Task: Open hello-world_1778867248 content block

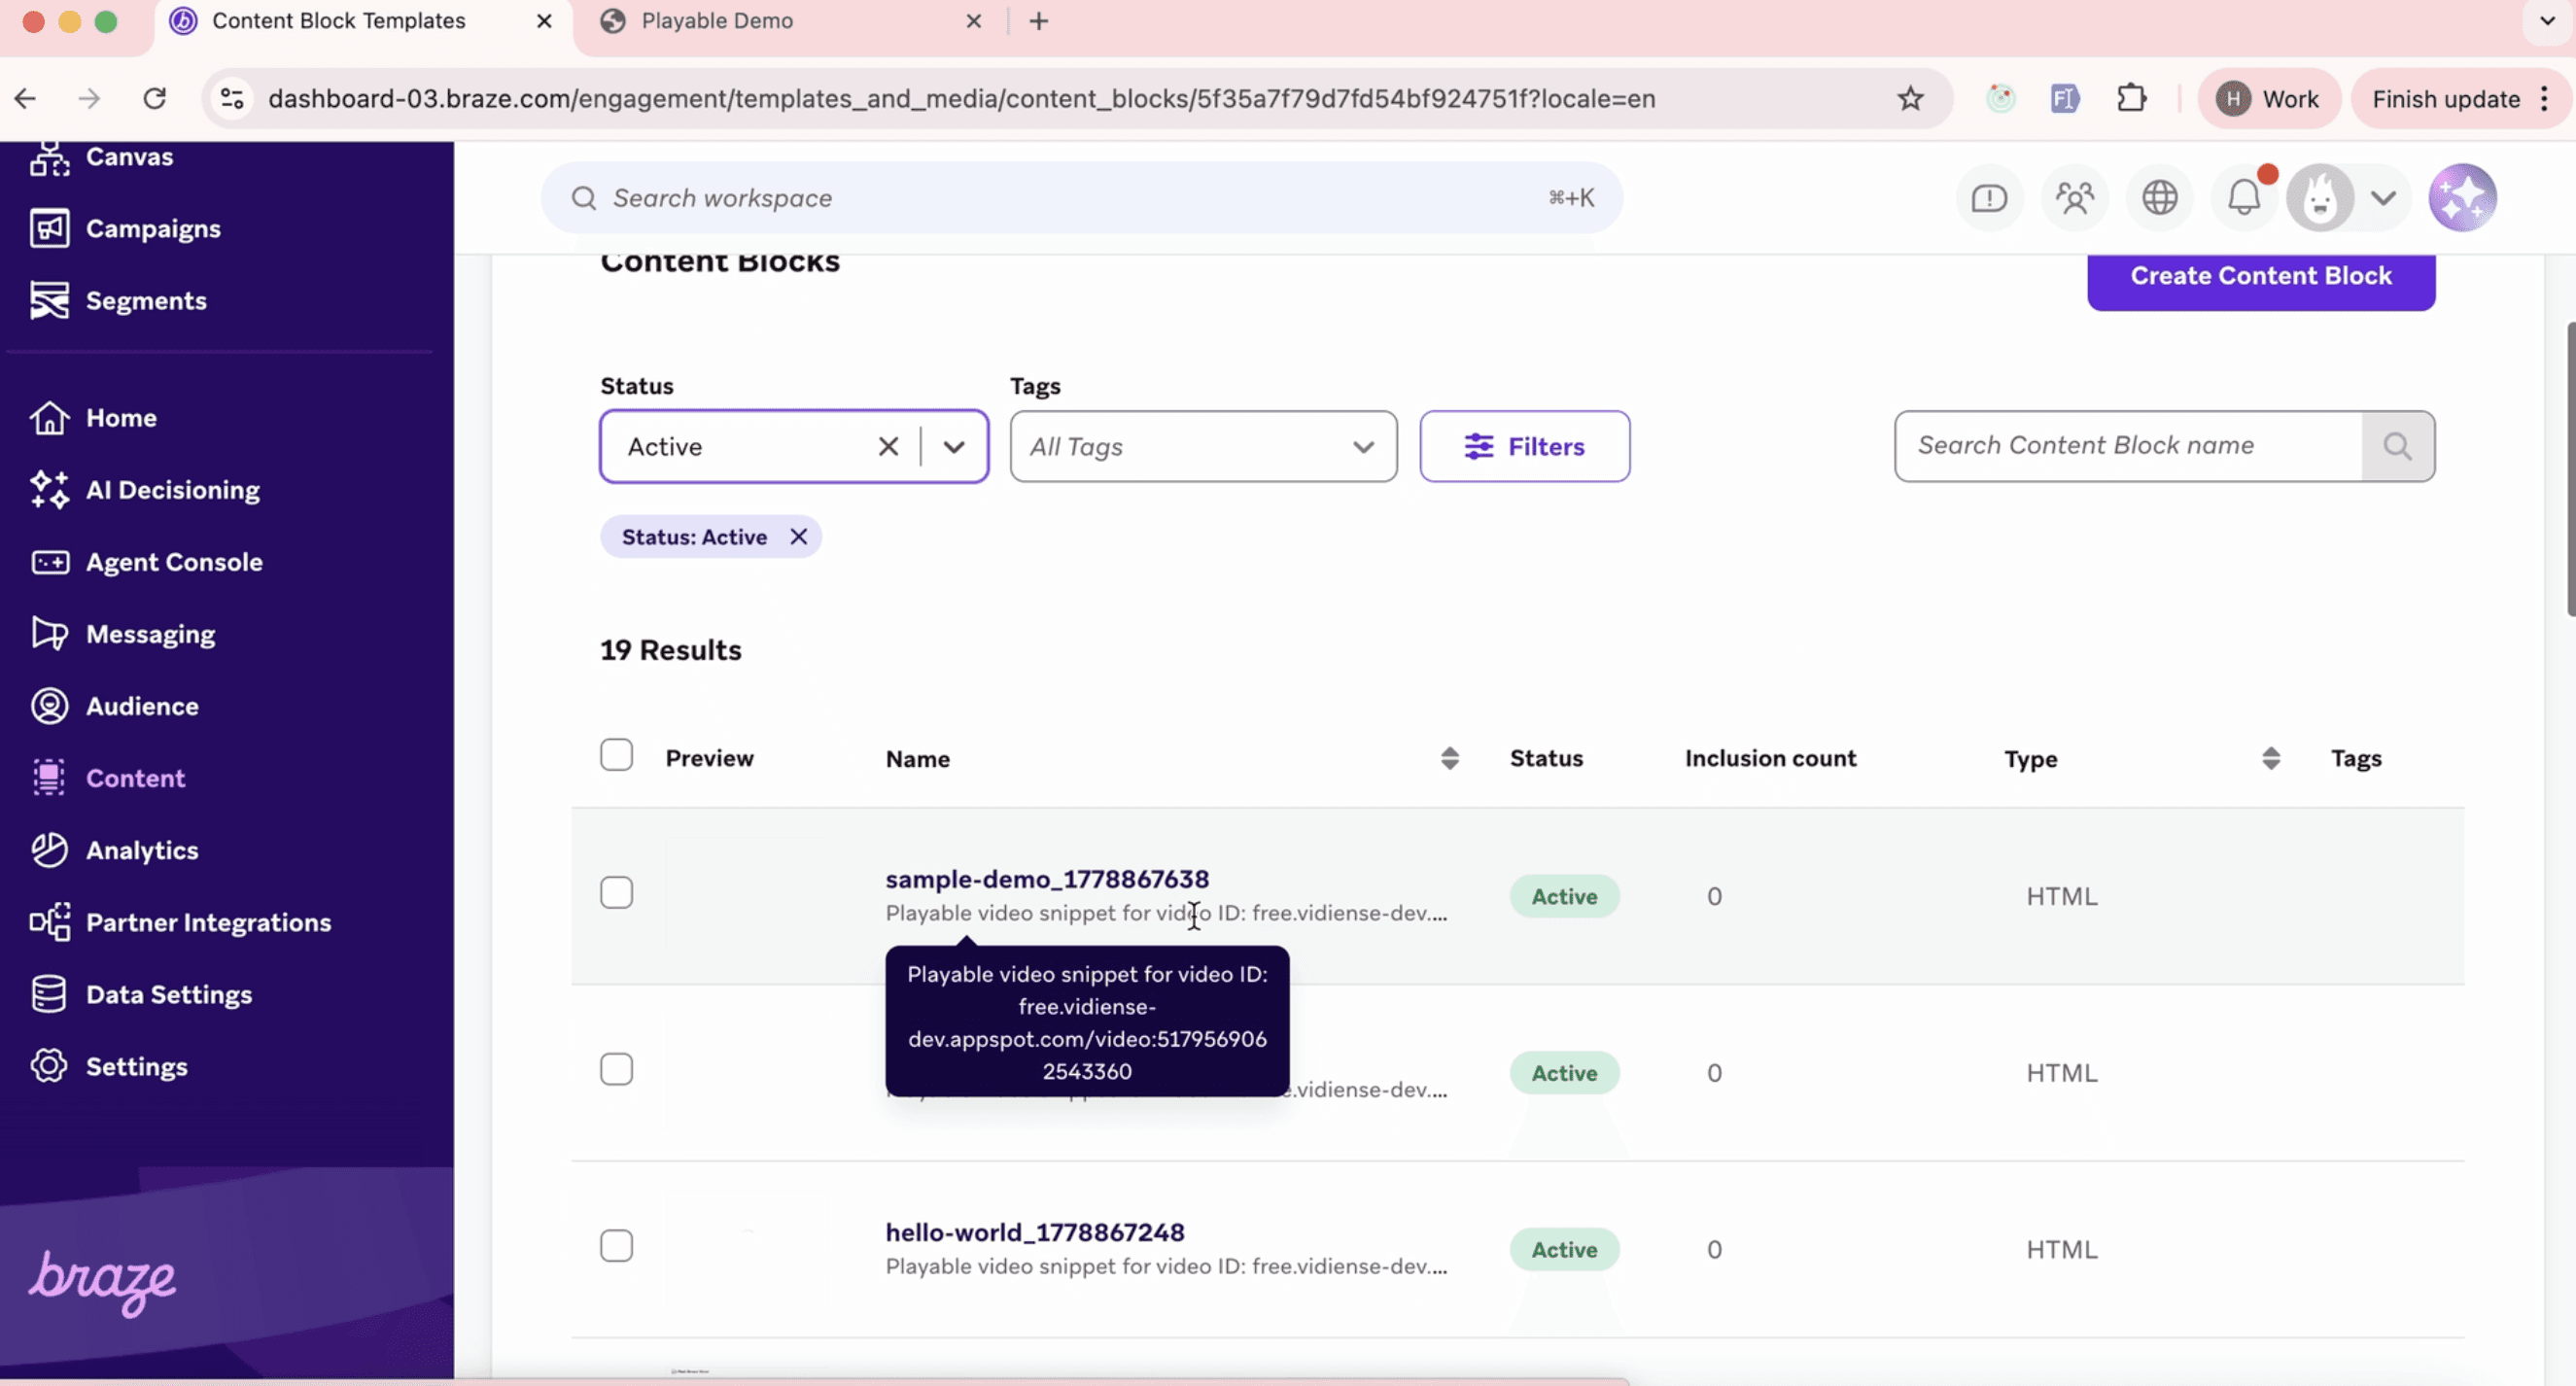Action: click(x=1035, y=1232)
